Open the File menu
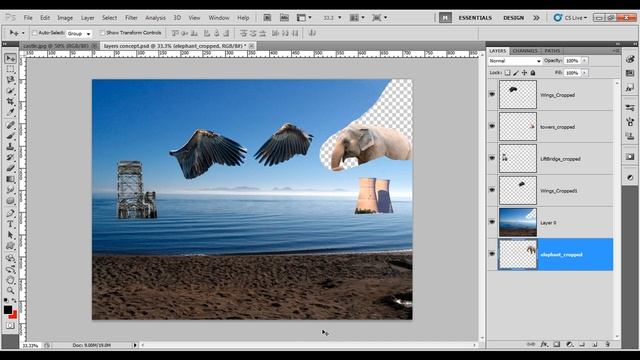This screenshot has width=640, height=360. tap(28, 18)
